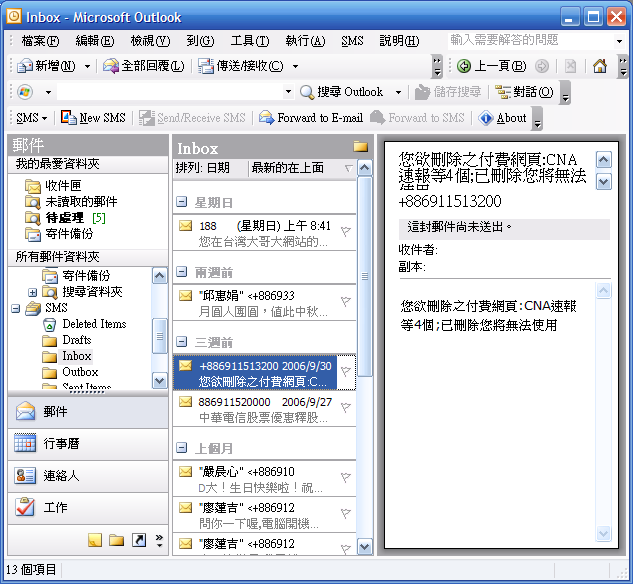Click 全部回覆 reply all icon
The height and width of the screenshot is (584, 633).
tap(111, 66)
